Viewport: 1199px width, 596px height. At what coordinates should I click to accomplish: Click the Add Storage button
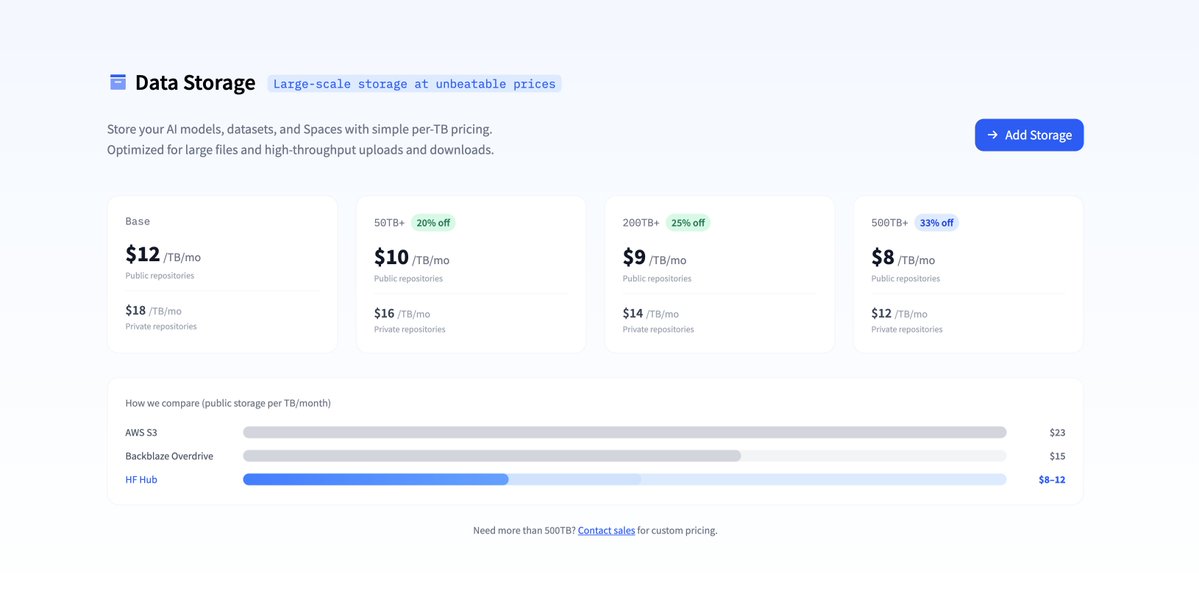[x=1028, y=135]
